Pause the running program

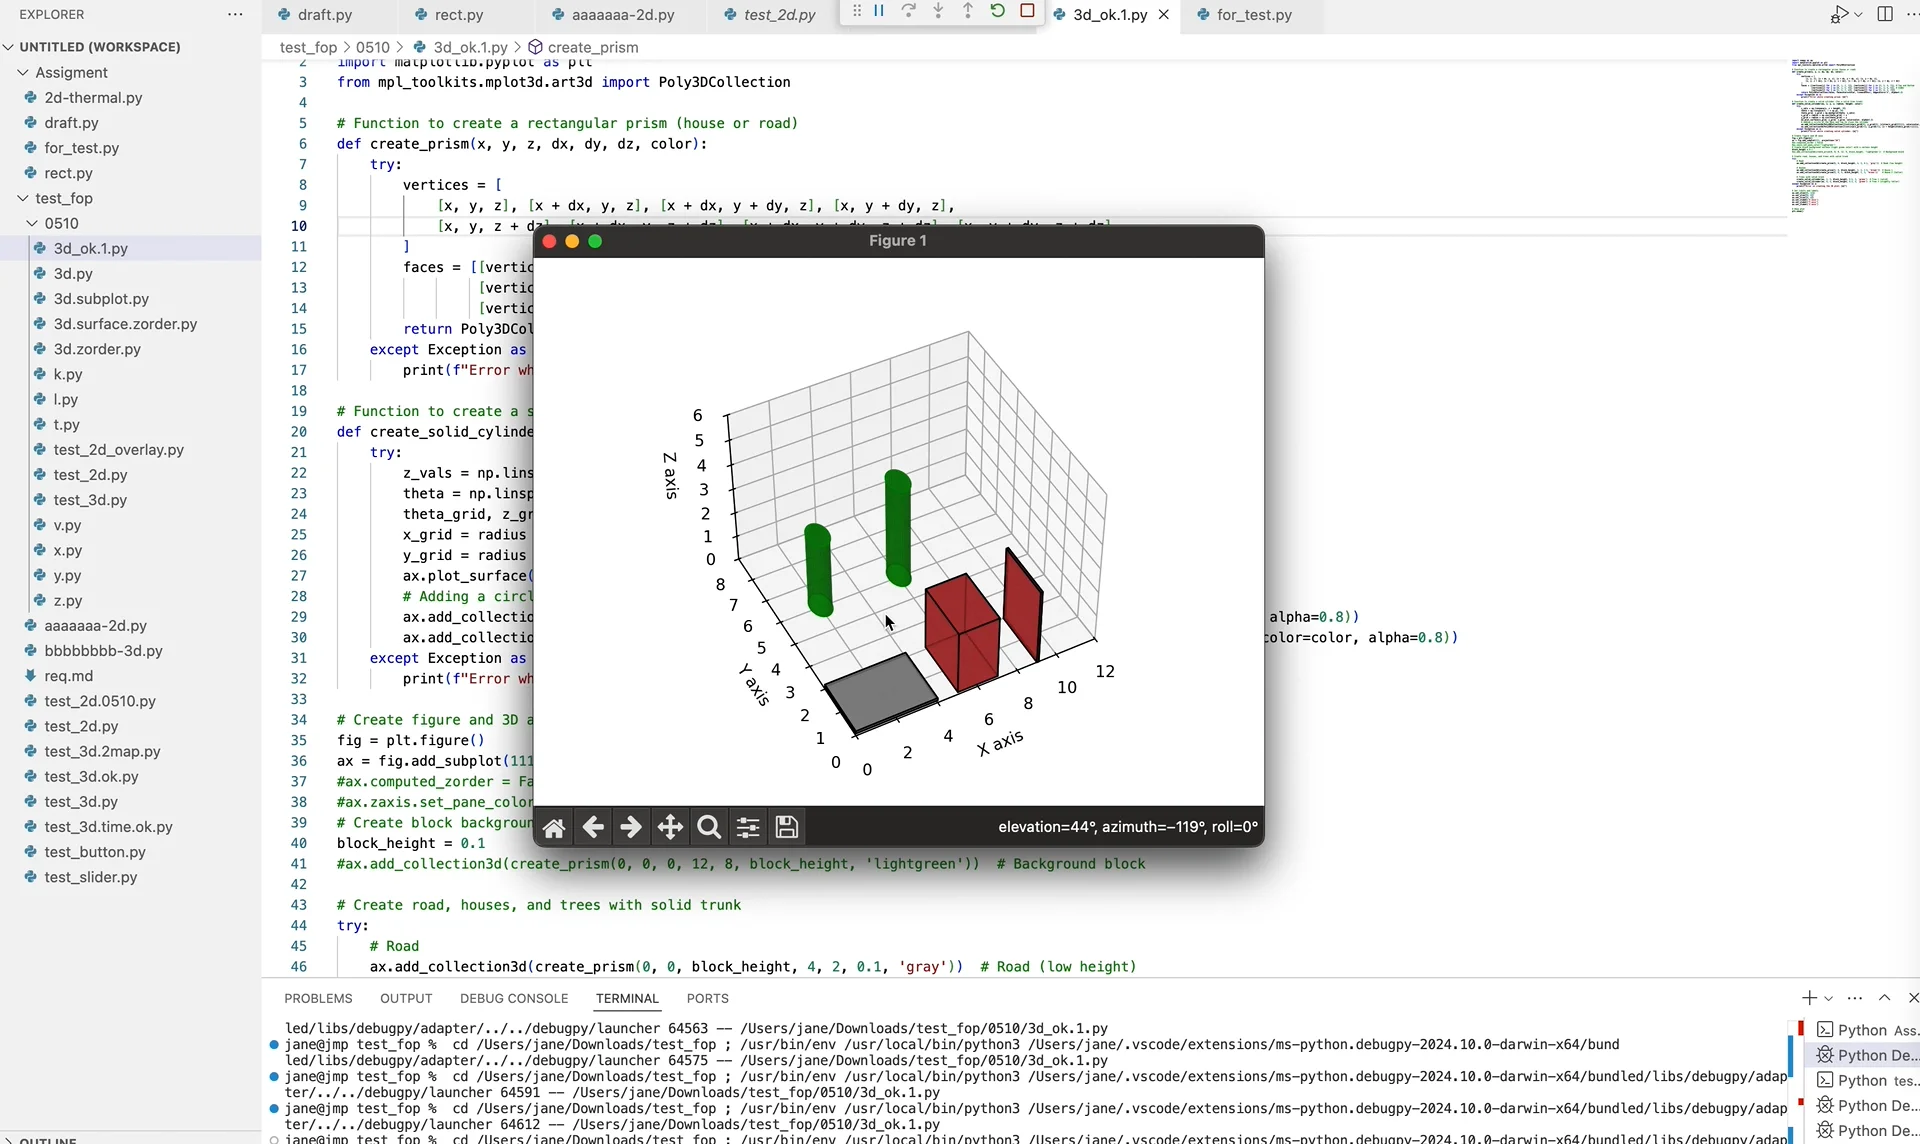tap(879, 12)
